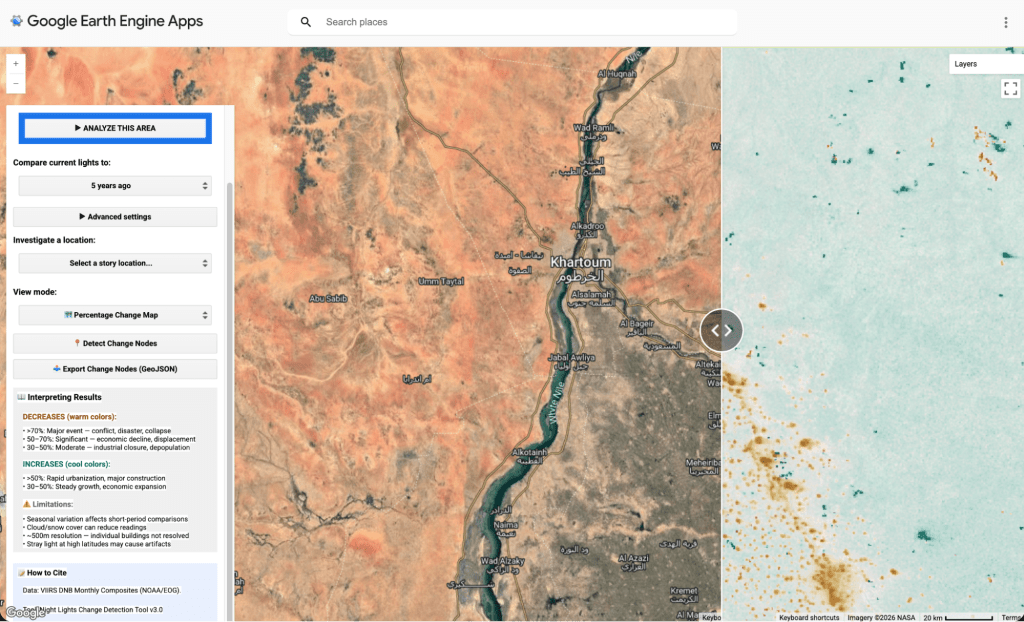Screen dimensions: 1024x622
Task: Click the search magnifier icon
Action: pos(306,22)
